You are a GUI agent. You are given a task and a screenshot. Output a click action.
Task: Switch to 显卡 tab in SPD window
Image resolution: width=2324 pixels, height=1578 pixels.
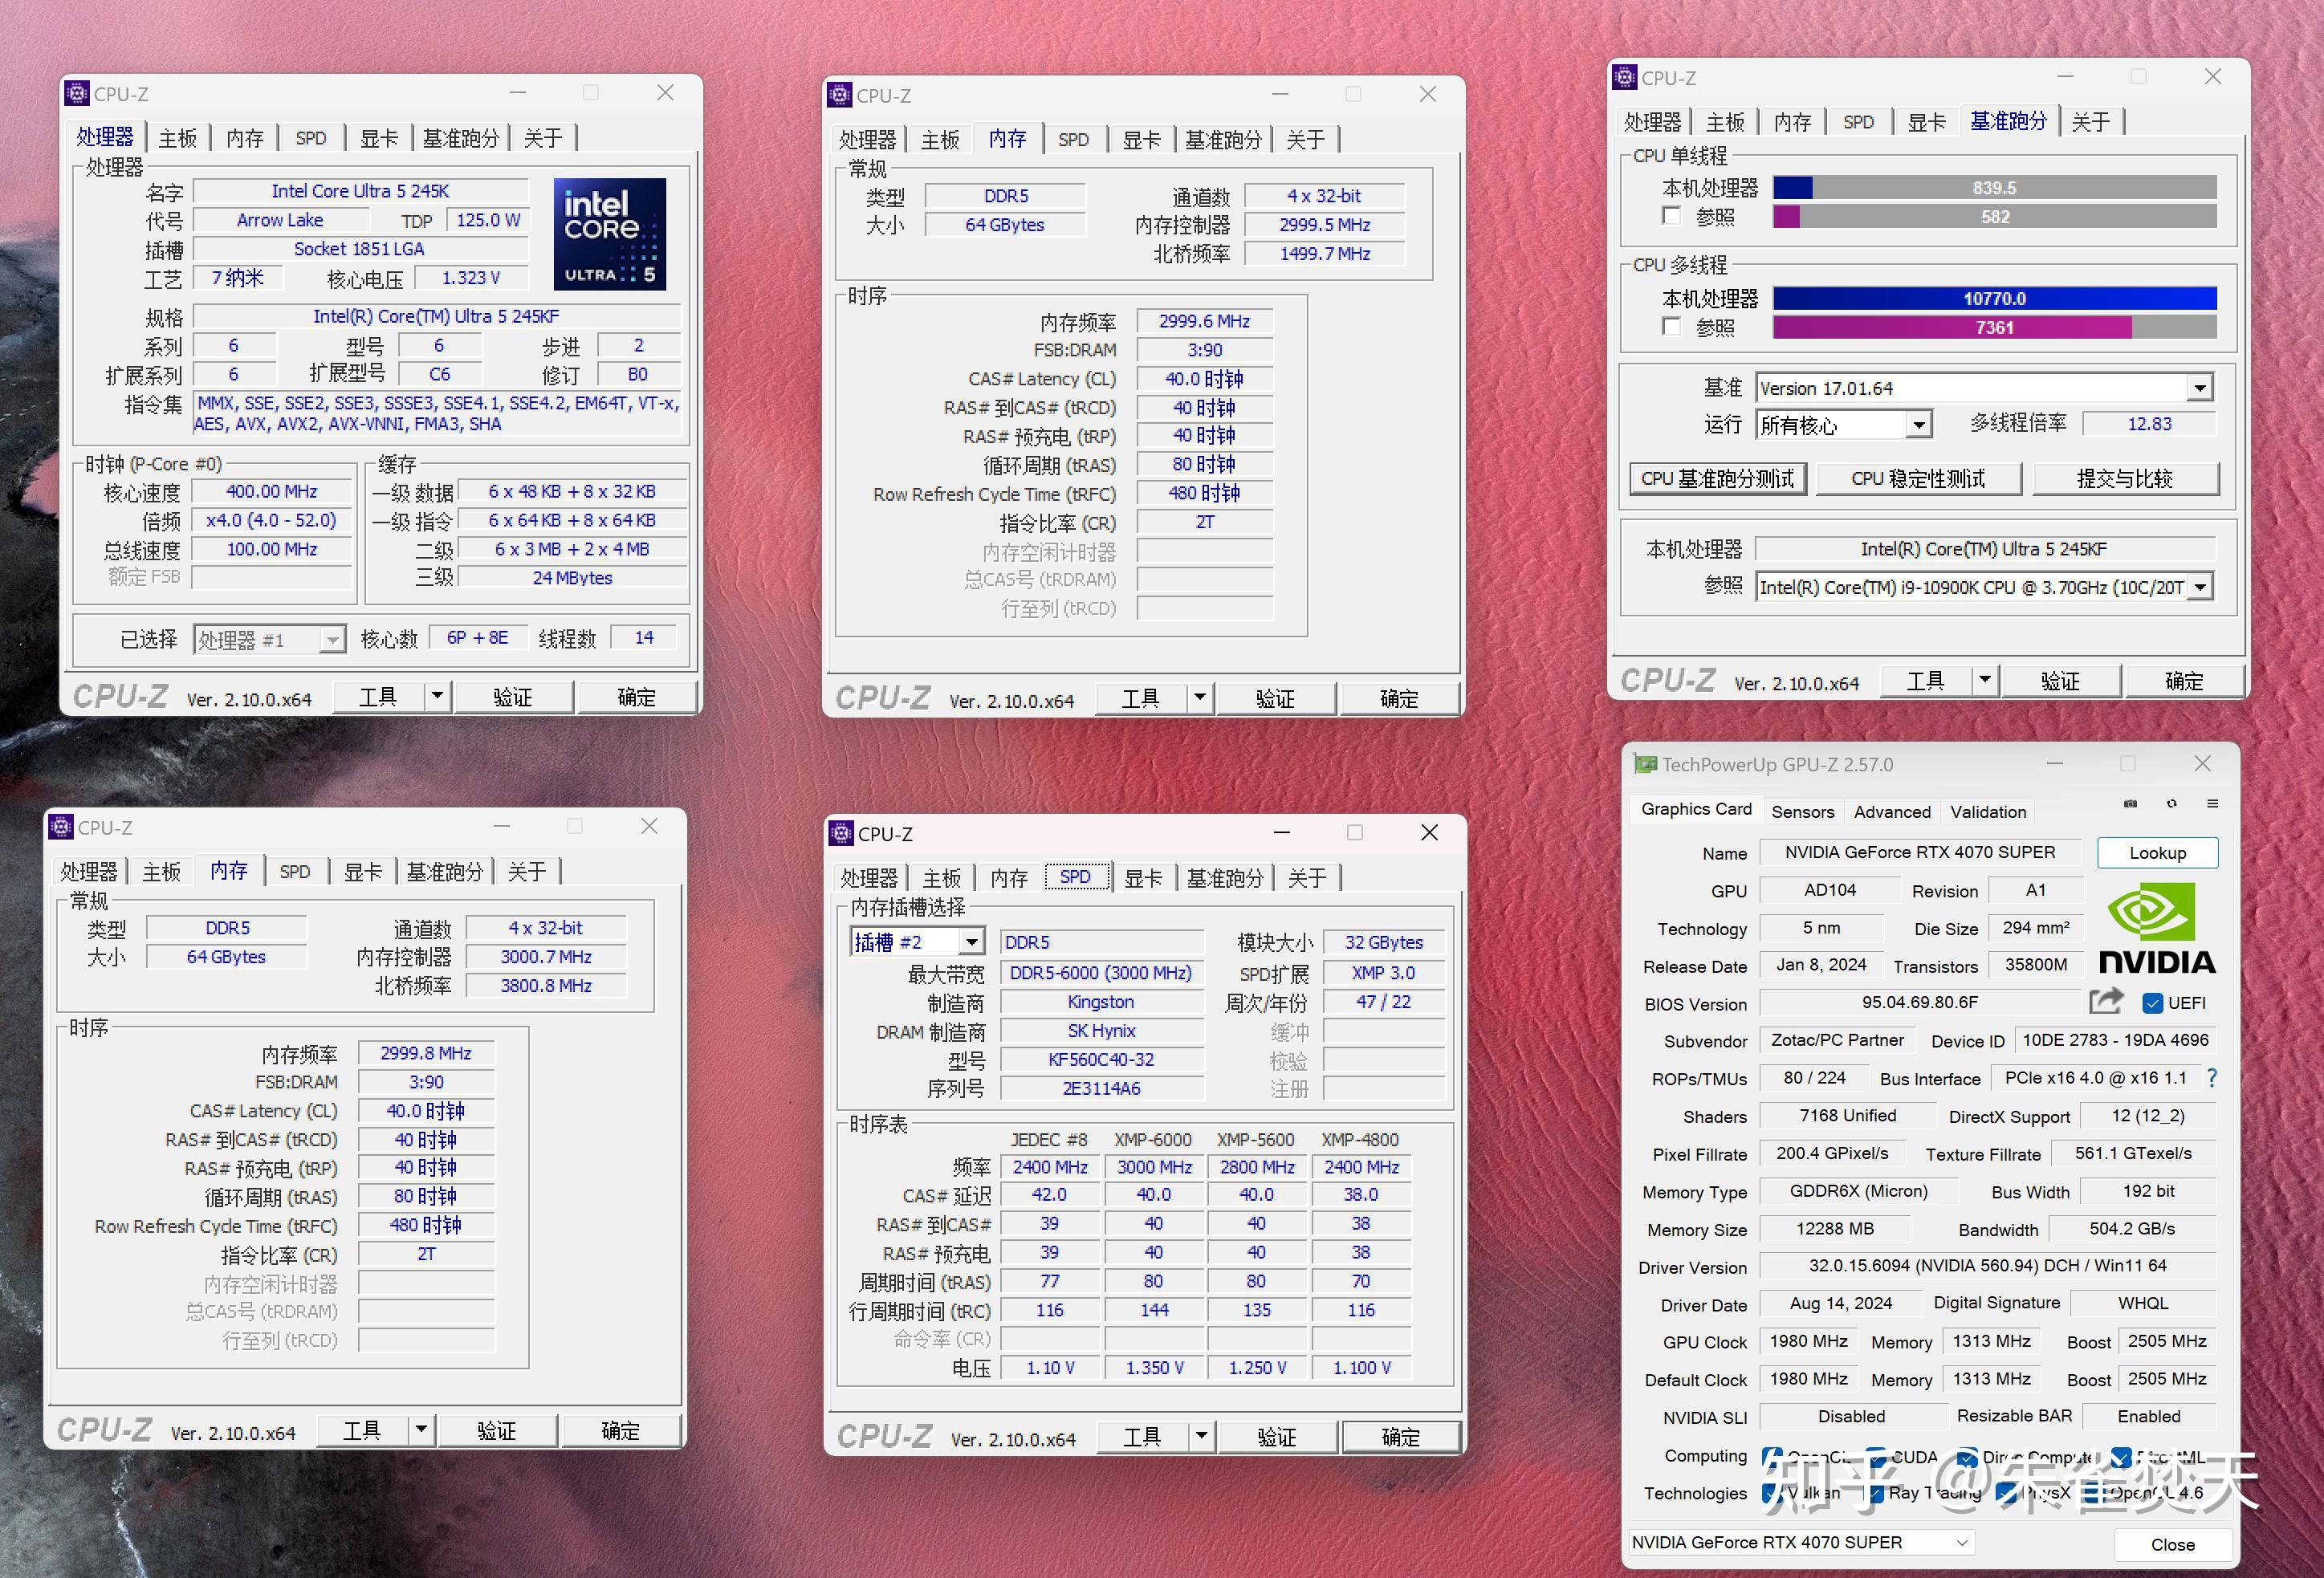[1142, 878]
